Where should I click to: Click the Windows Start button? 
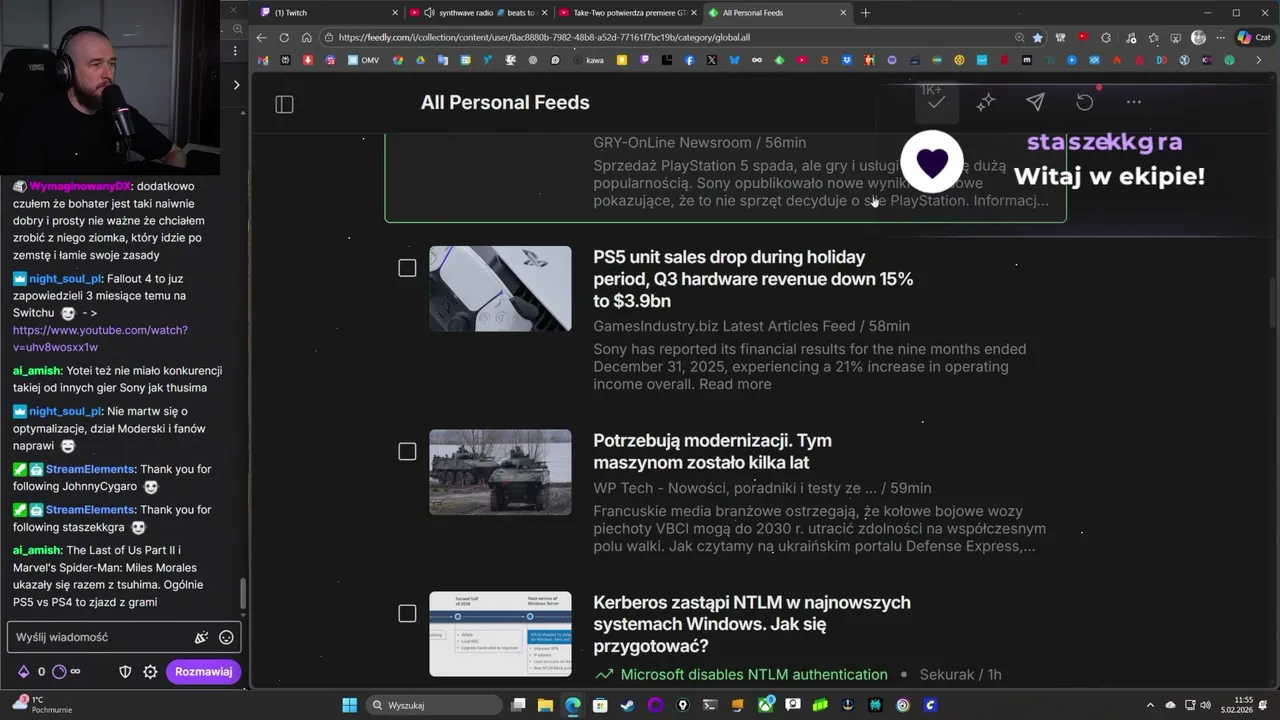pos(349,705)
